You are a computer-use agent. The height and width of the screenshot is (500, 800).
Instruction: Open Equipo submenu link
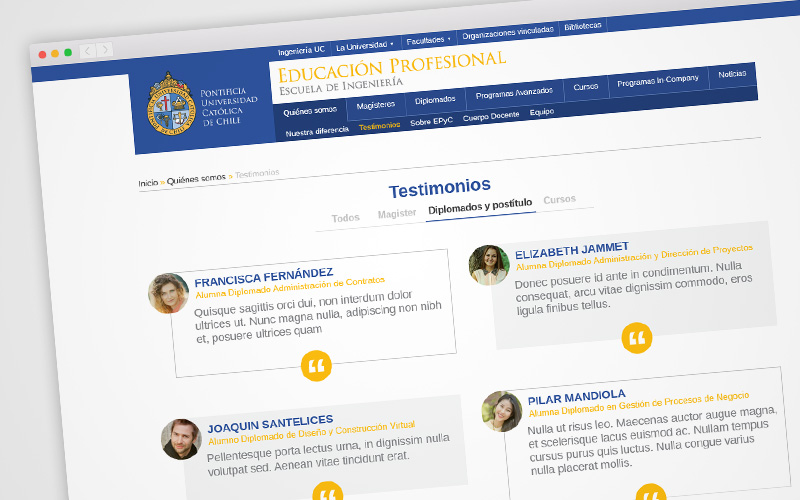(541, 112)
